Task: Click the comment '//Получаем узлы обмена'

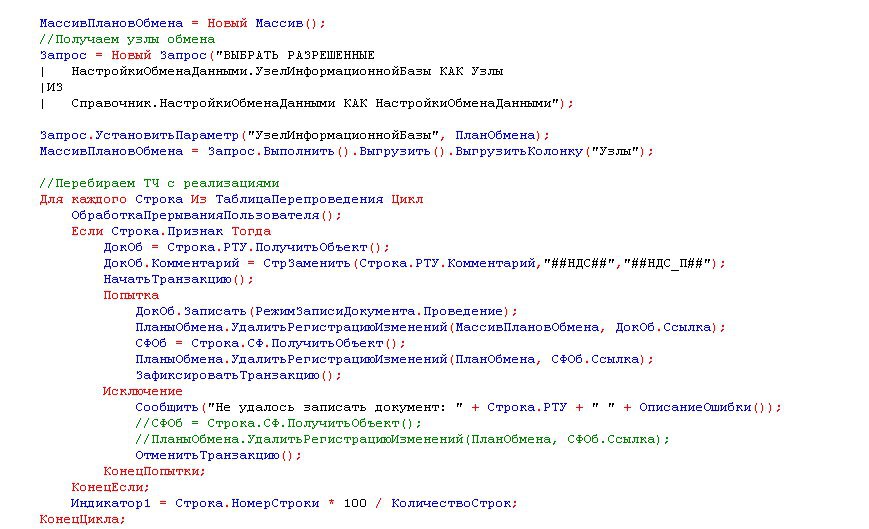Action: coord(127,39)
